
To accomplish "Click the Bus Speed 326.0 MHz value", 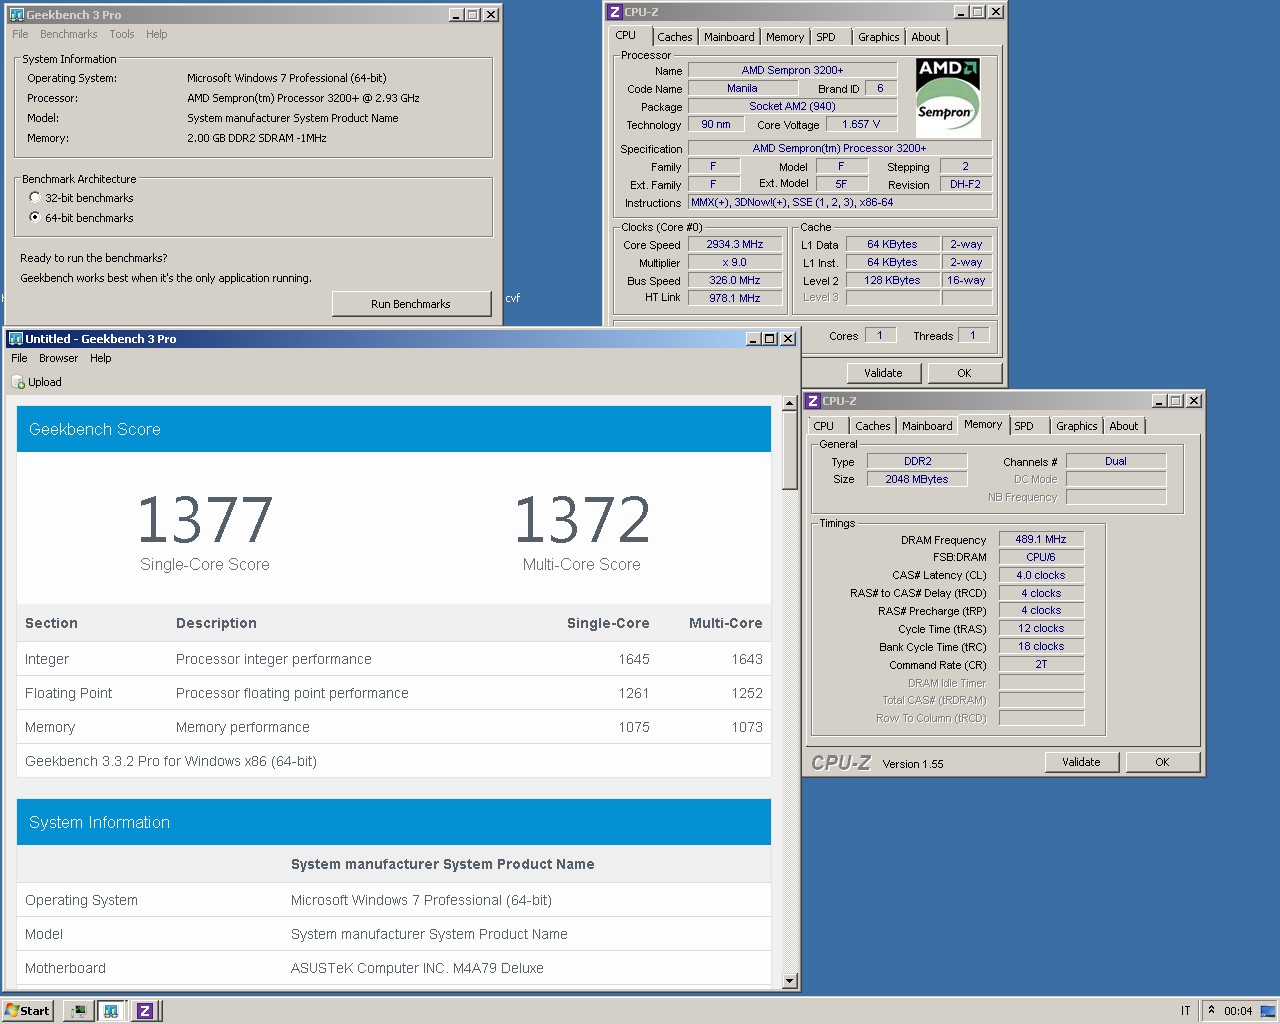I will [735, 280].
